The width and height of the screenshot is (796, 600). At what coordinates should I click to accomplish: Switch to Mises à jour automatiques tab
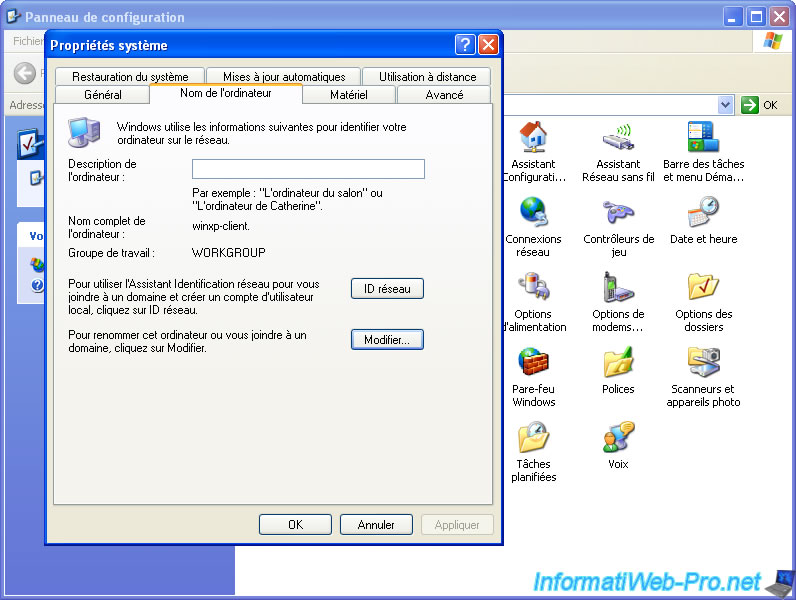coord(284,77)
